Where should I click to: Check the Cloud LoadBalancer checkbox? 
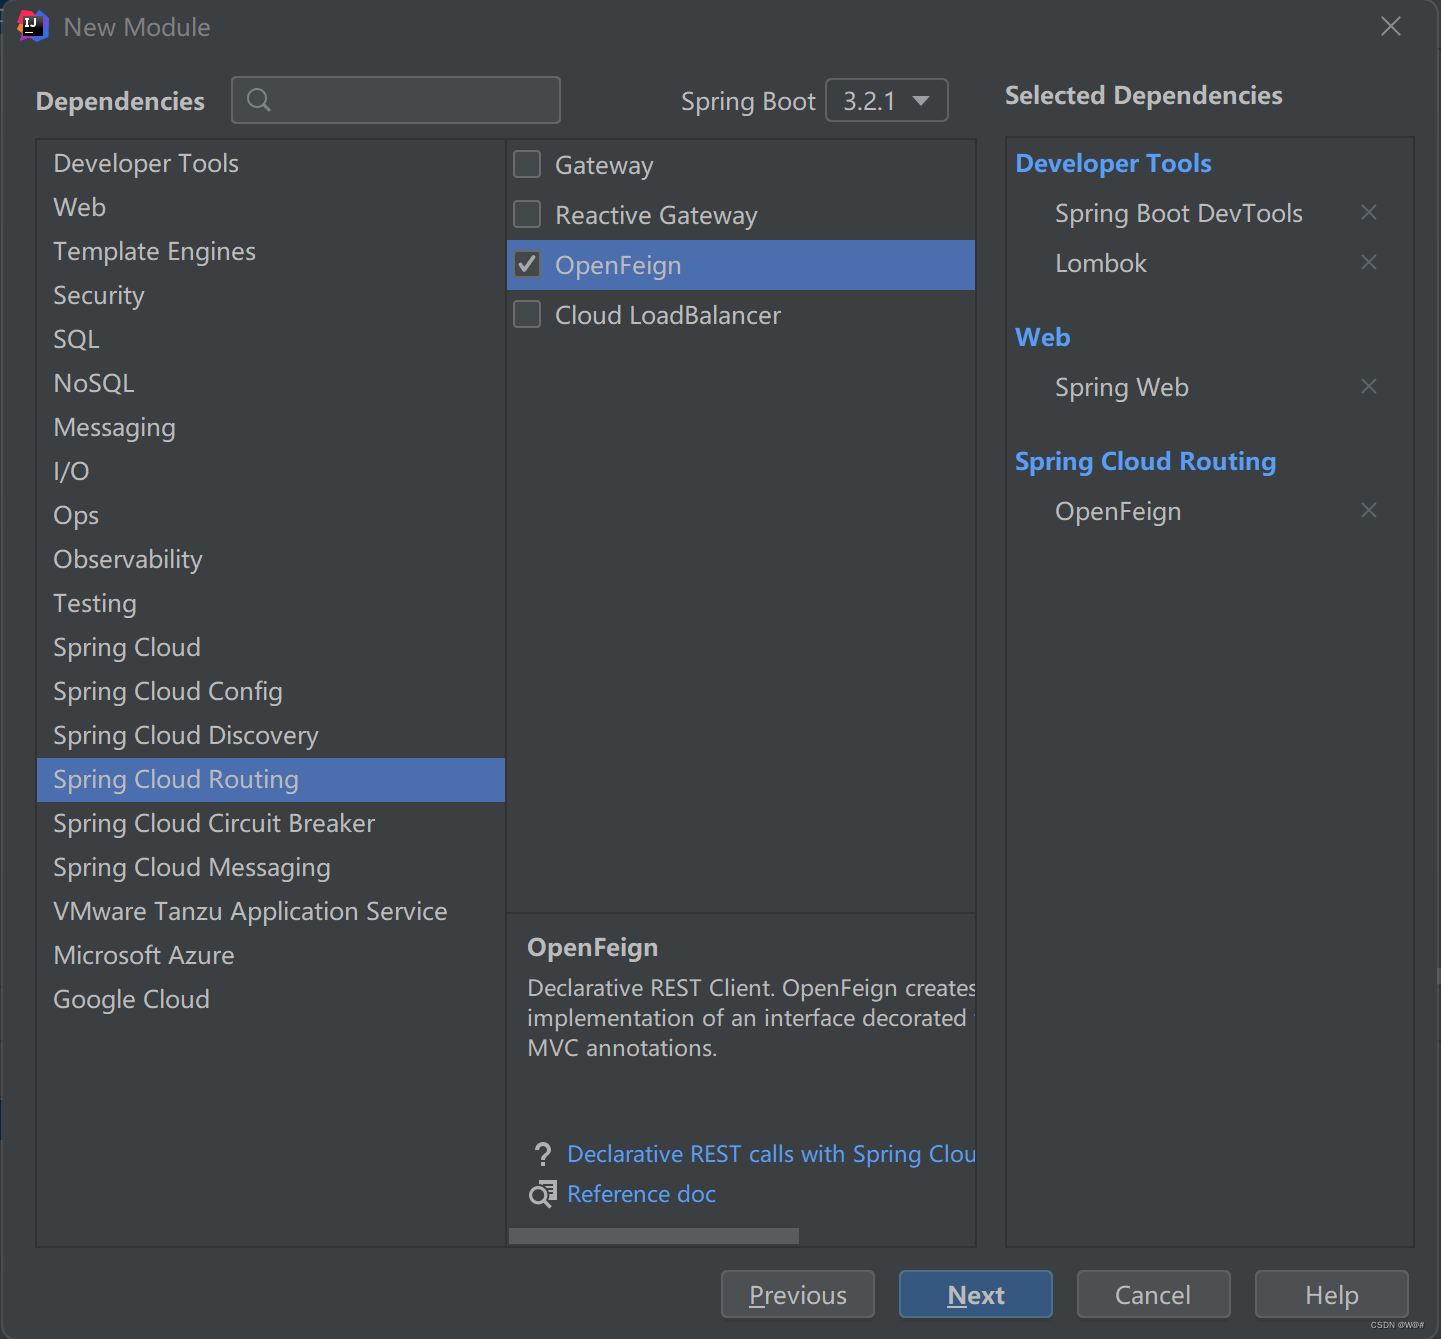pyautogui.click(x=527, y=314)
